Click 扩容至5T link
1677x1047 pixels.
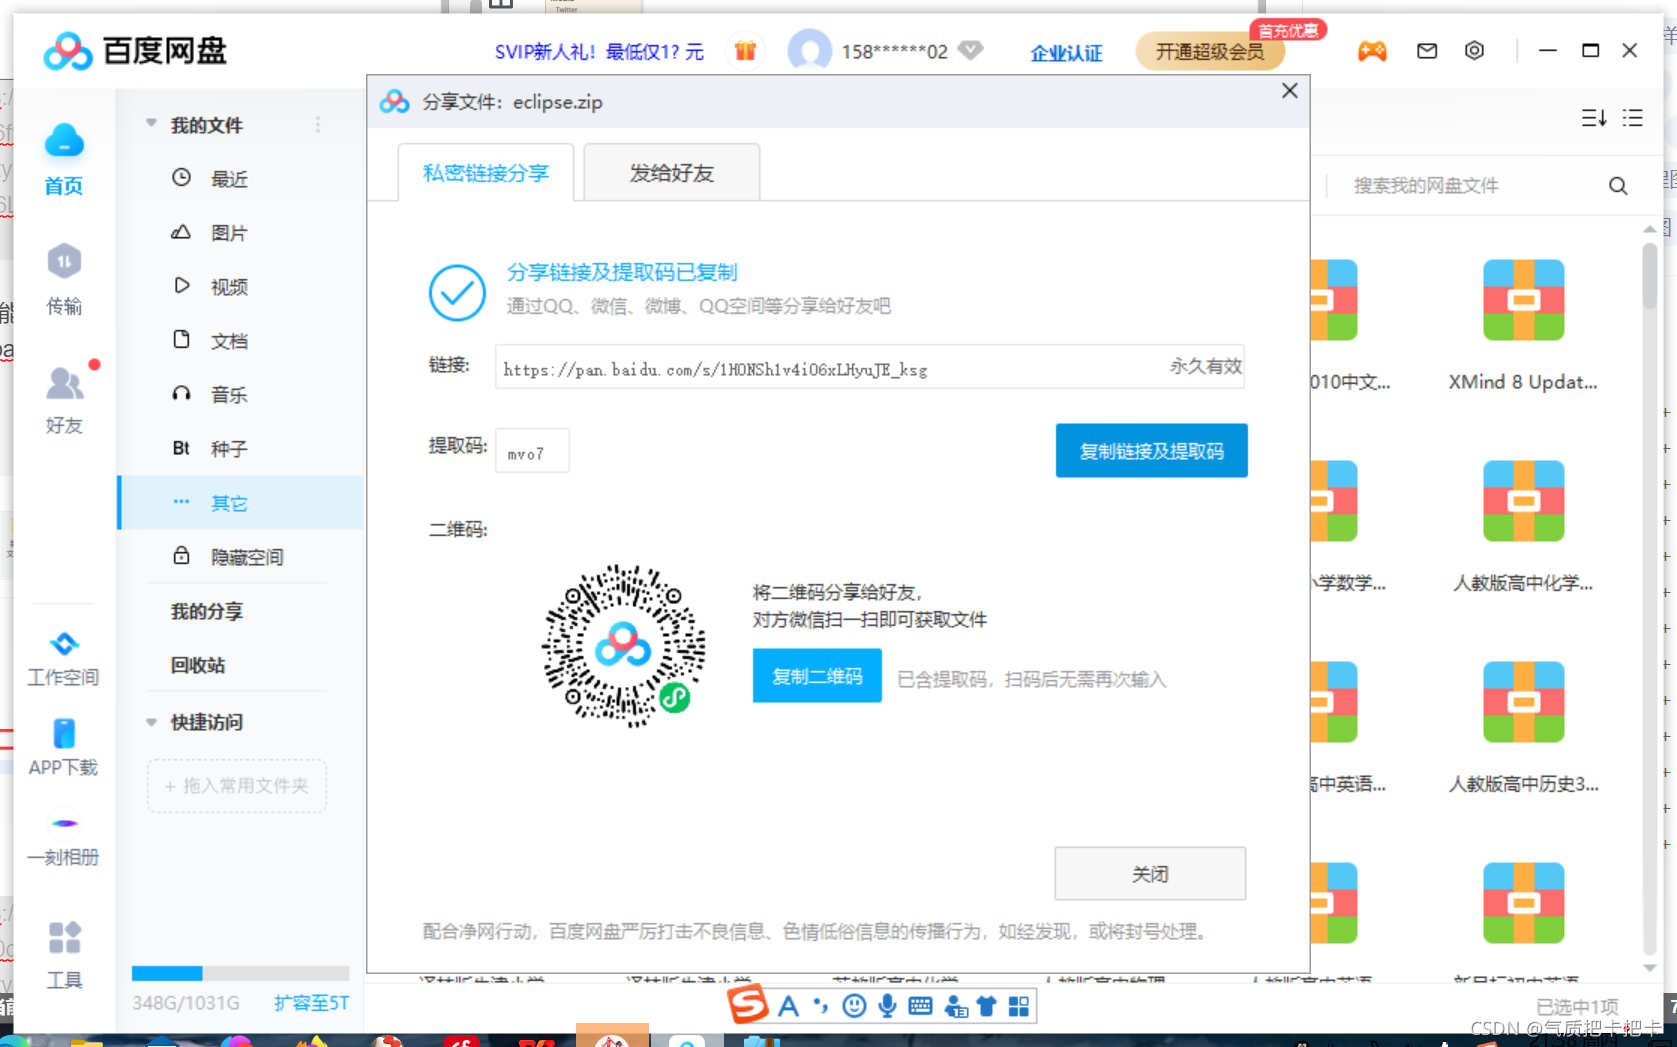click(311, 1003)
